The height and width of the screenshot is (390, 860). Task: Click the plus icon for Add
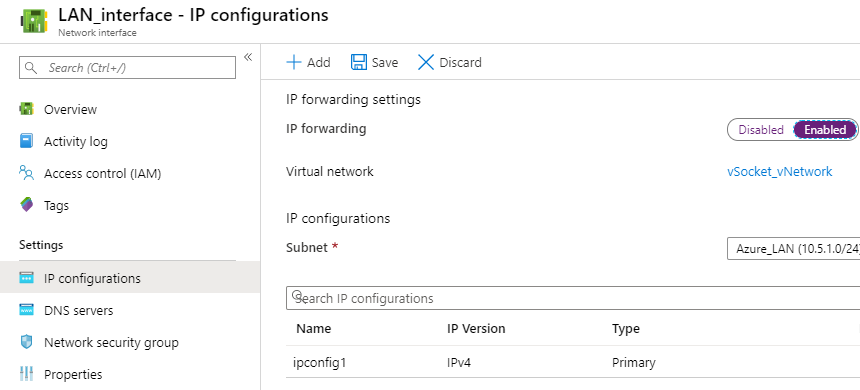click(294, 62)
